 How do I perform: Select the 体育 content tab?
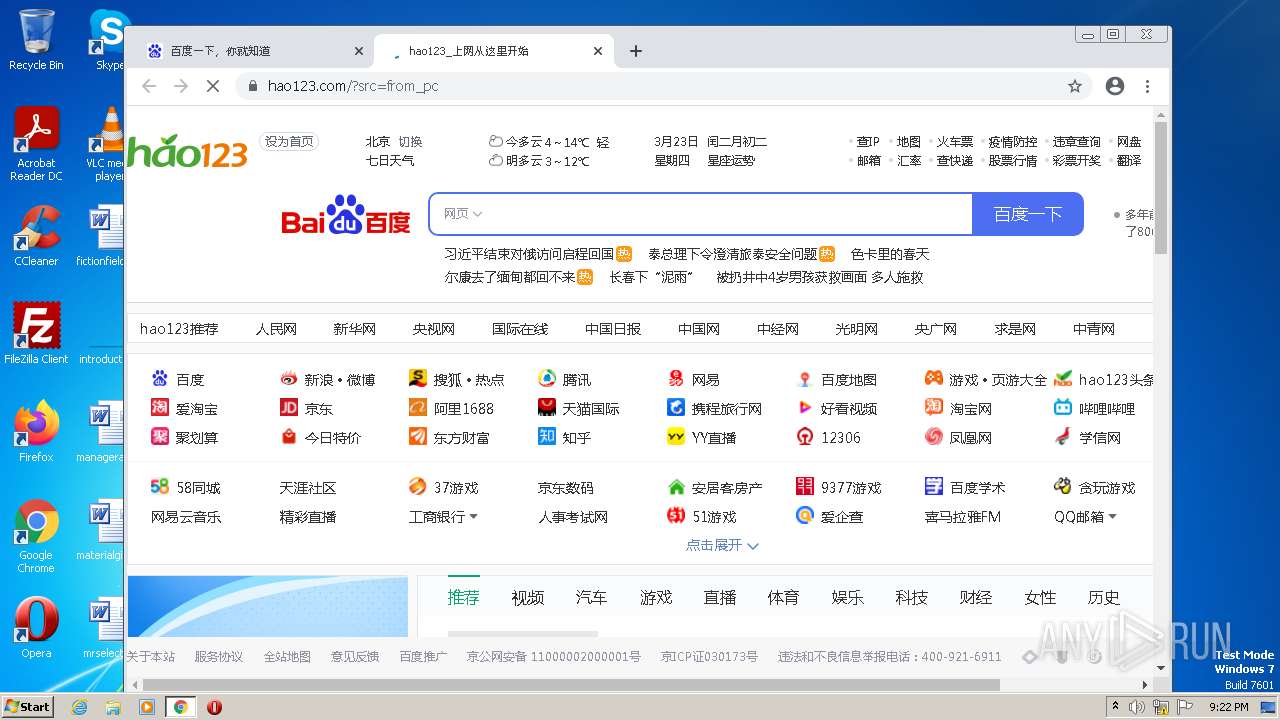click(x=784, y=597)
